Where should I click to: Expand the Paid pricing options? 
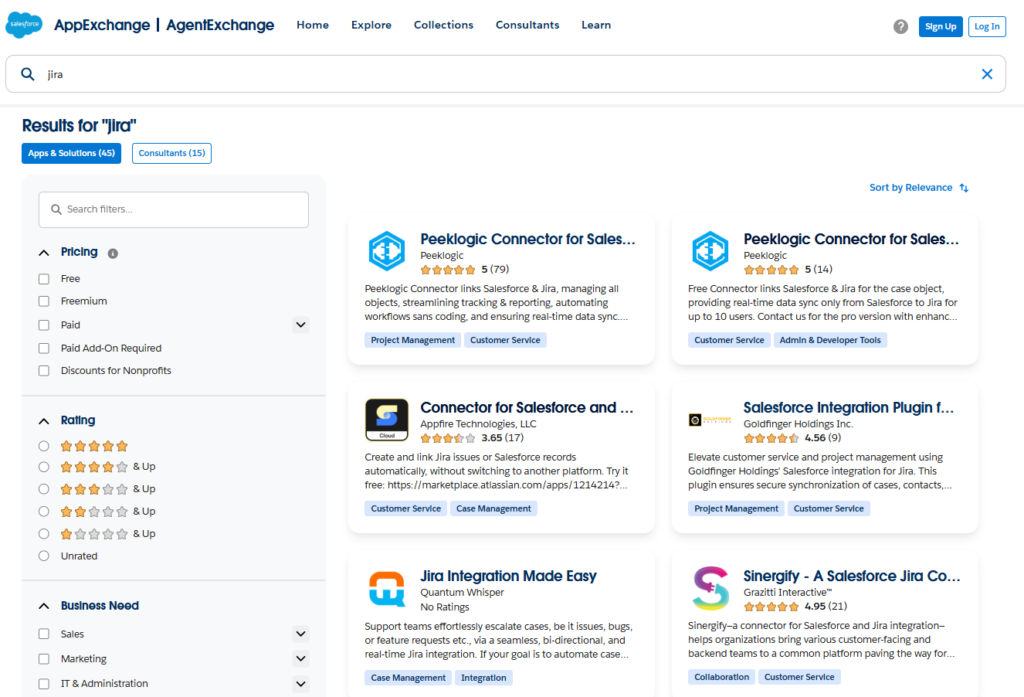point(301,324)
